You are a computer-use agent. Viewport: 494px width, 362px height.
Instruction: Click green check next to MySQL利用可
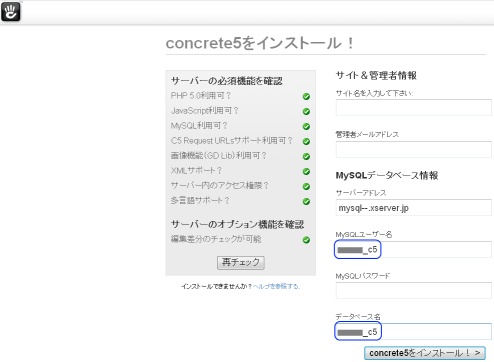pyautogui.click(x=306, y=127)
